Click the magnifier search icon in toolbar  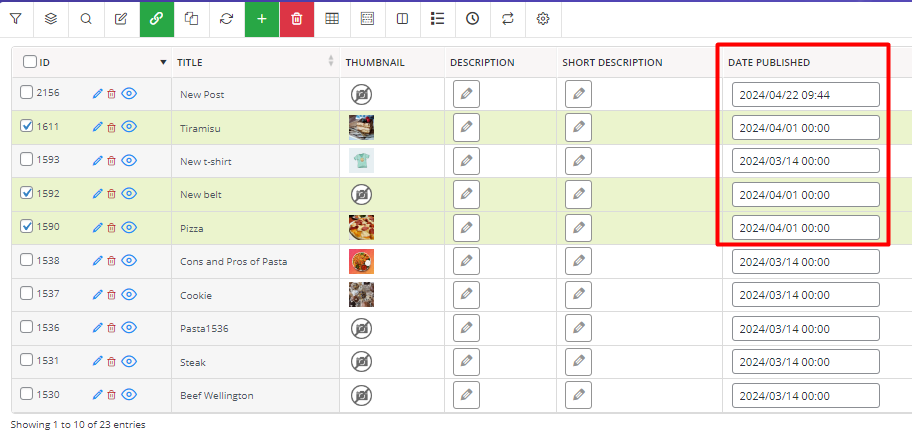(86, 19)
